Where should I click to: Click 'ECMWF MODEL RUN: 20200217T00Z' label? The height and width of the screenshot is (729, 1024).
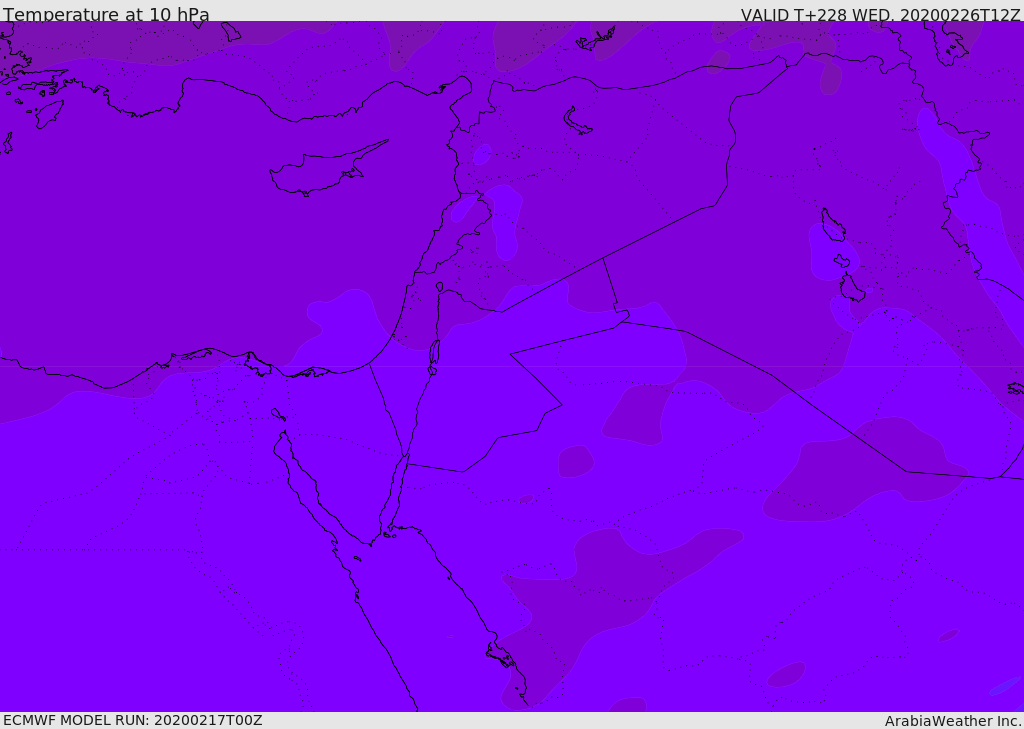pyautogui.click(x=133, y=720)
